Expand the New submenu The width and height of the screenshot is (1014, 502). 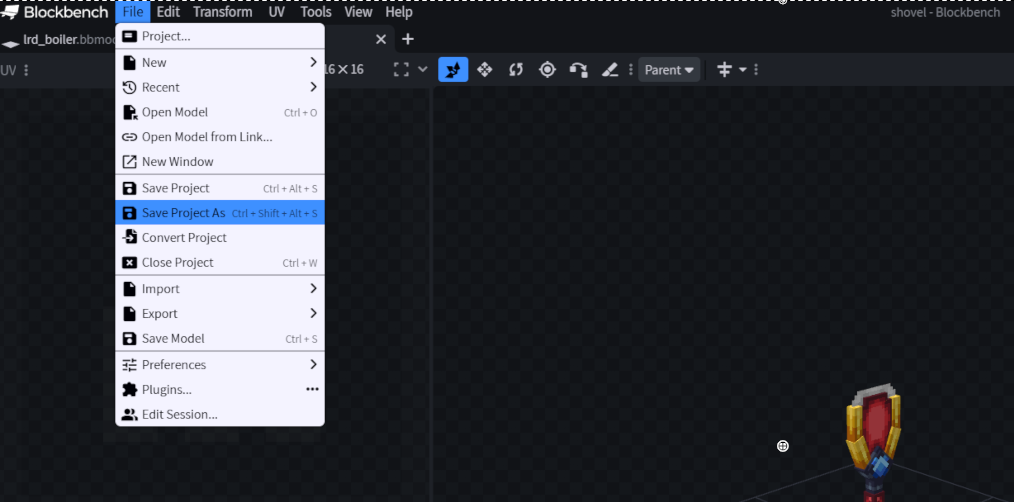[x=220, y=63]
